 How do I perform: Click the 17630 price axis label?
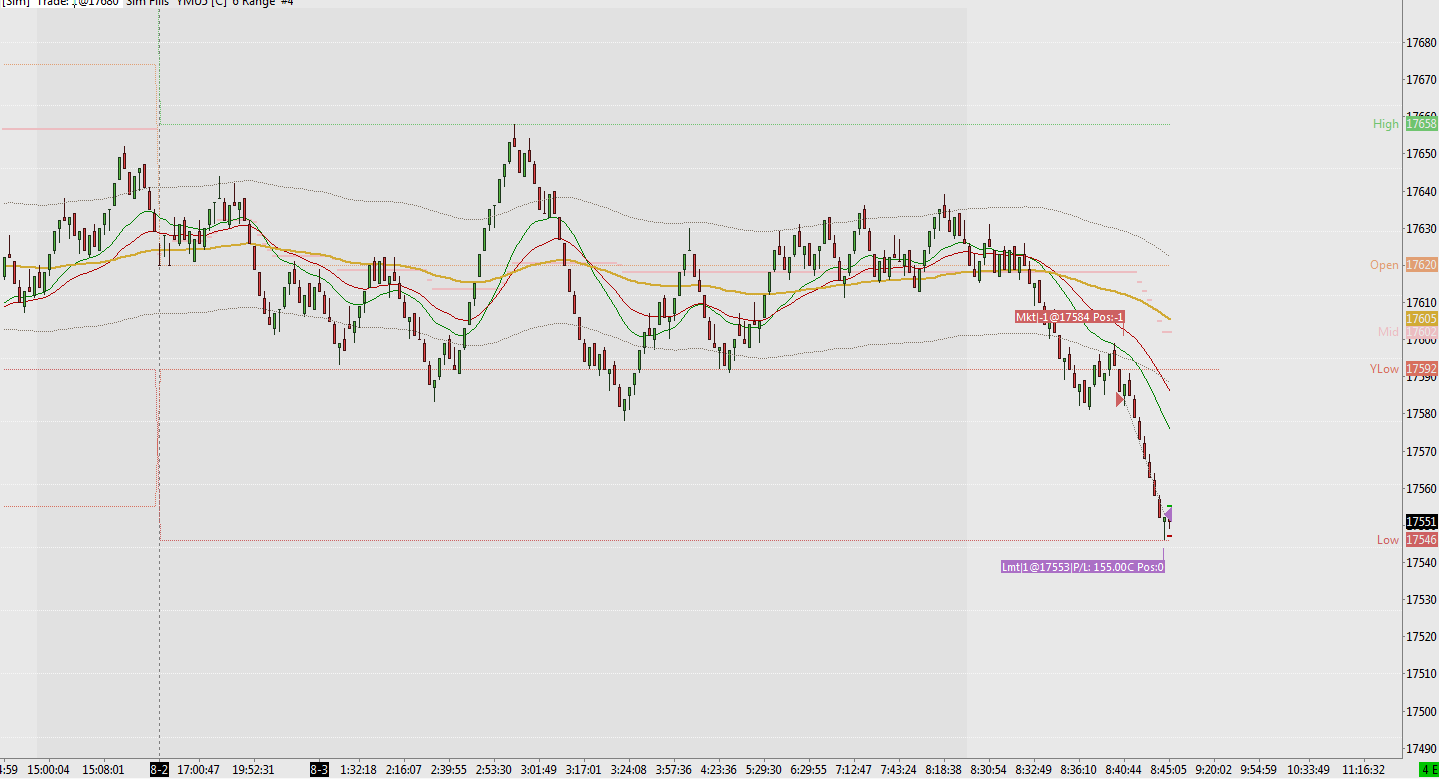(x=1421, y=229)
